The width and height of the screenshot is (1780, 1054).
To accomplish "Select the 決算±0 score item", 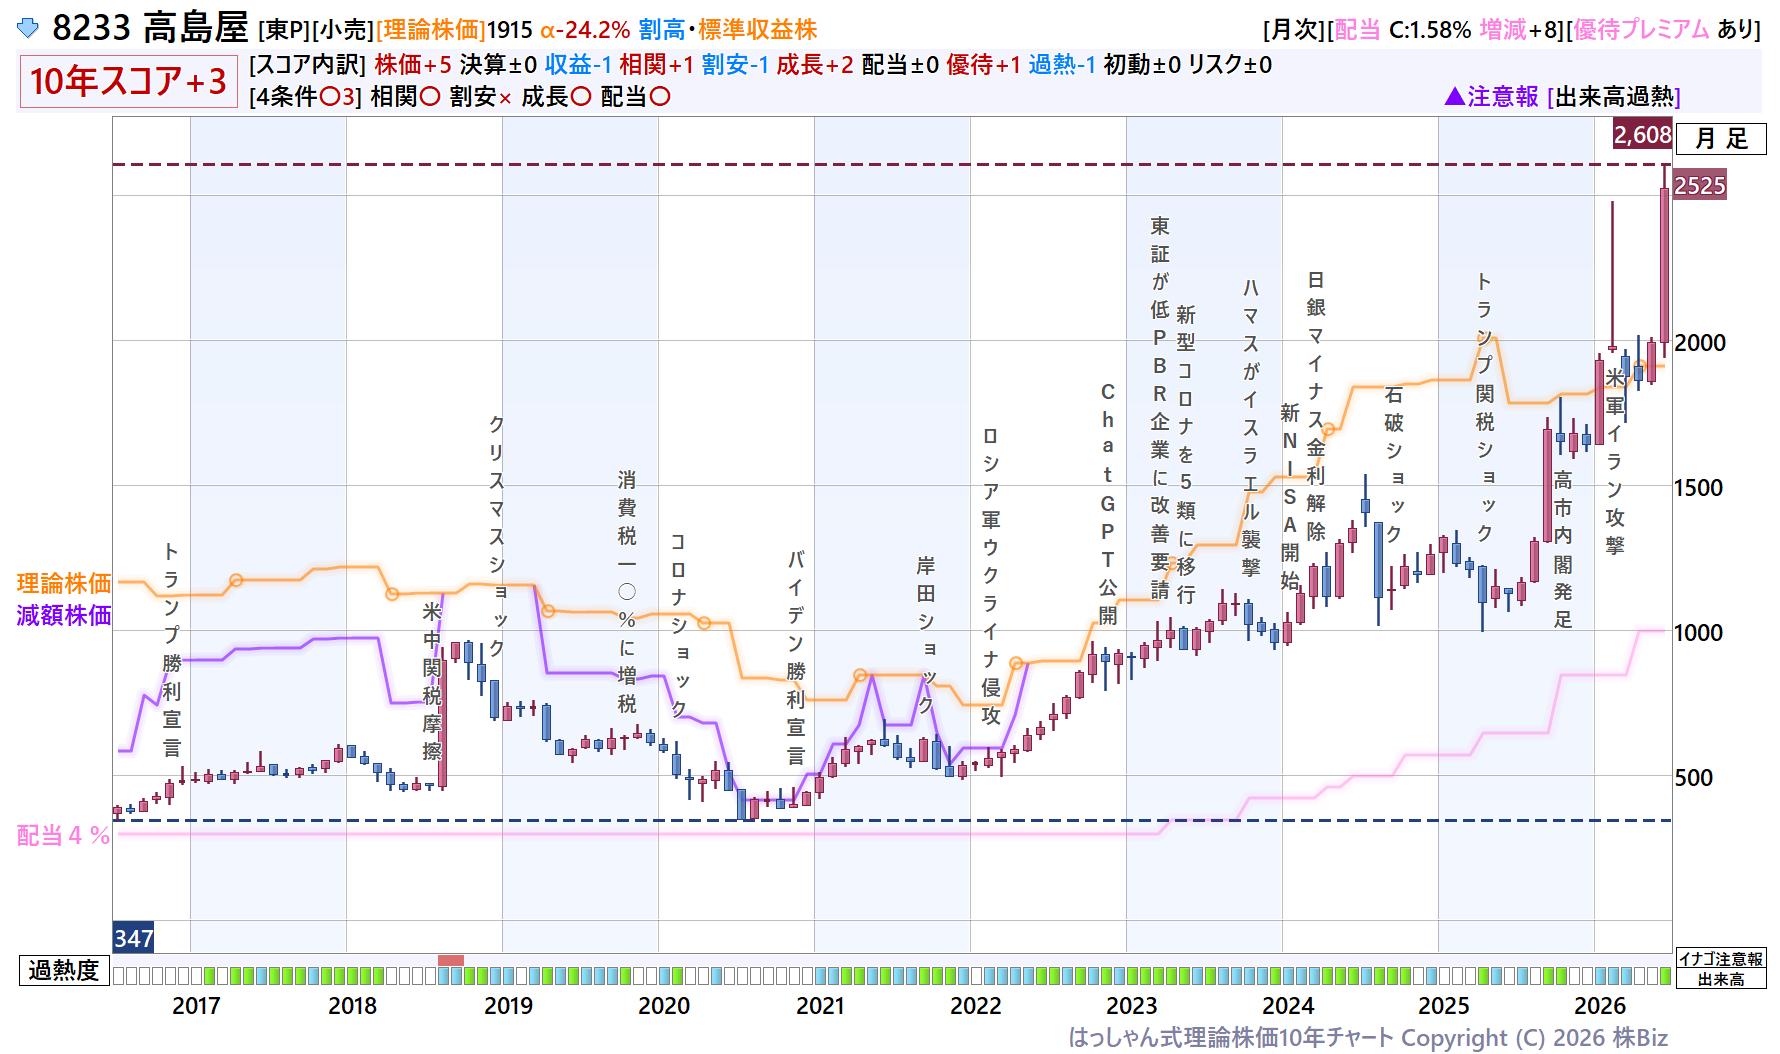I will 498,65.
